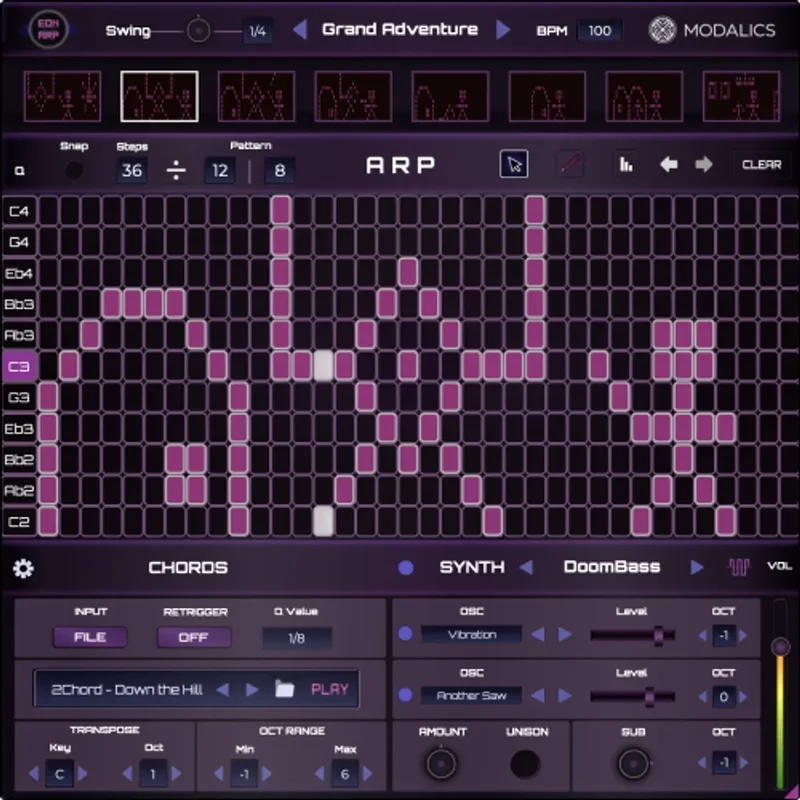Select the third pattern thumbnail
This screenshot has width=800, height=800.
(x=256, y=96)
